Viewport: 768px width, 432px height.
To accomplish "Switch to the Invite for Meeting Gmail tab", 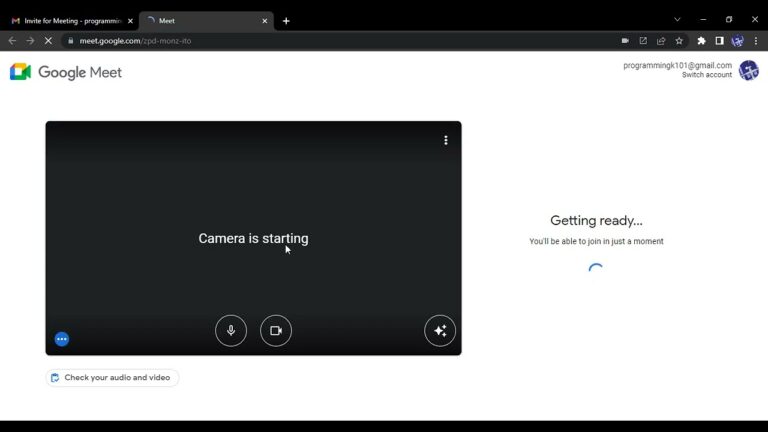I will click(72, 21).
